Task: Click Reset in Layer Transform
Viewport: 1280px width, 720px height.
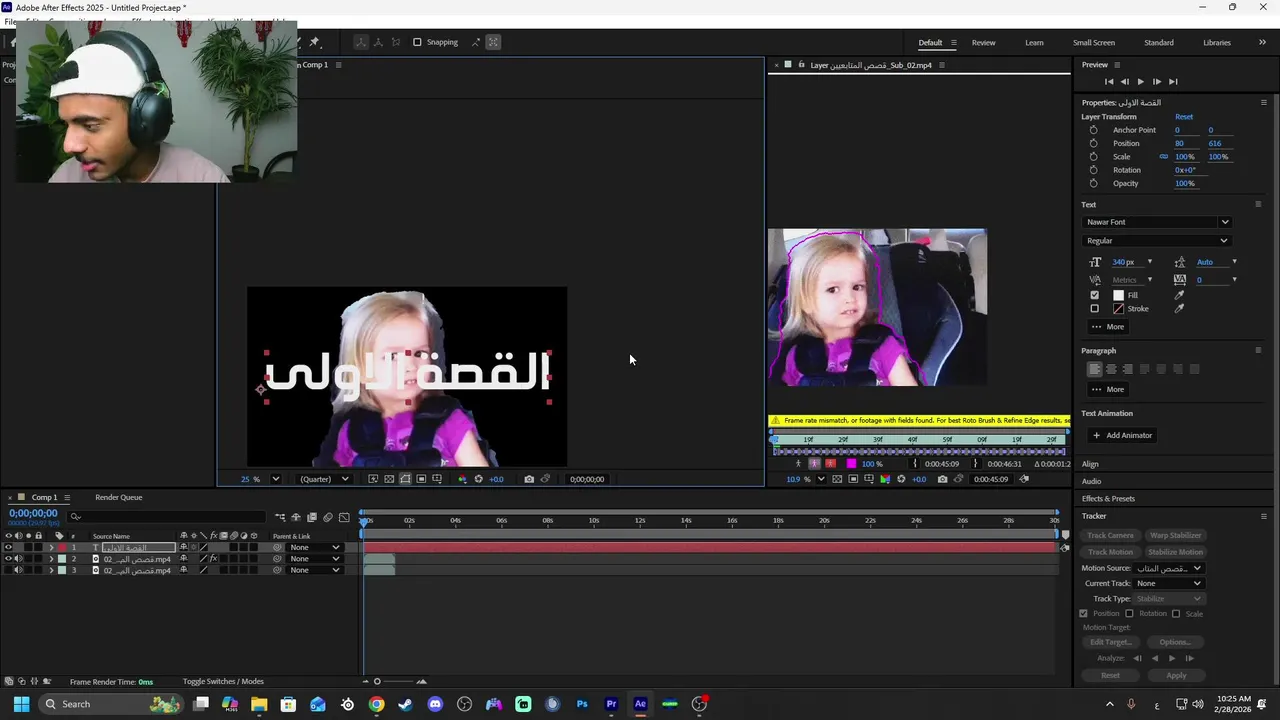Action: coord(1184,117)
